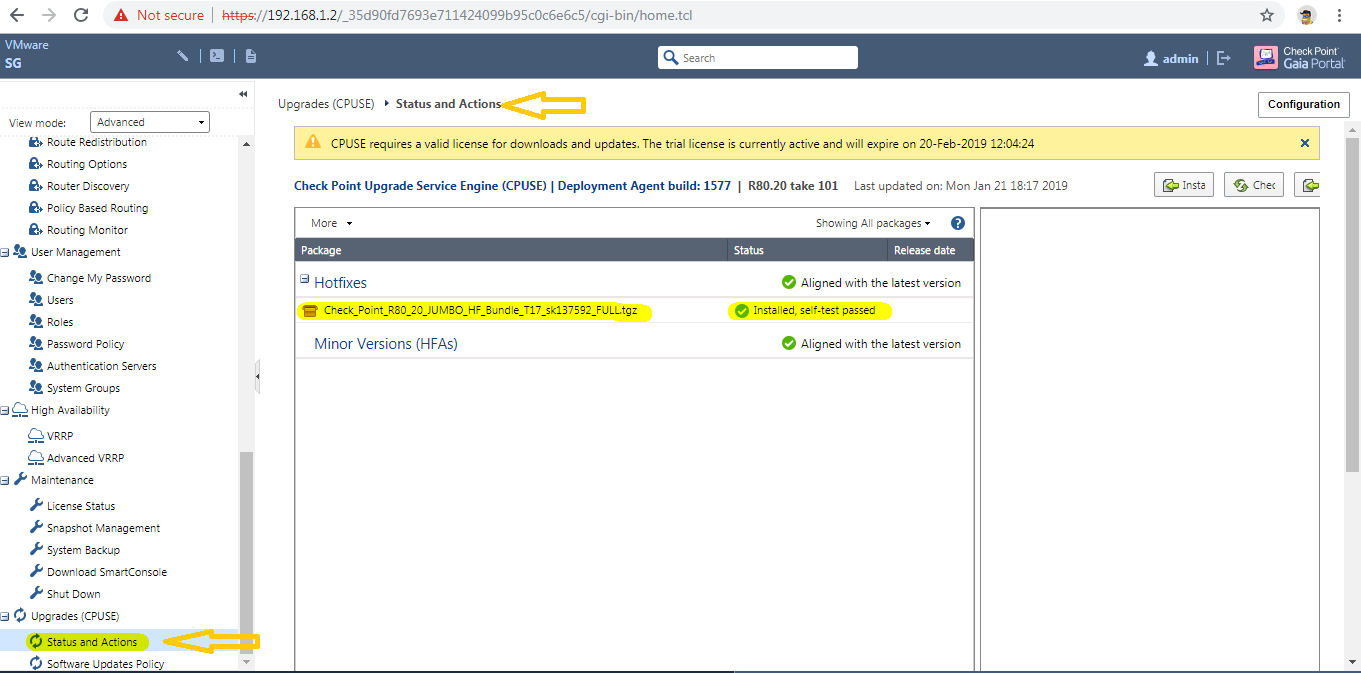The height and width of the screenshot is (673, 1361).
Task: Open the terminal icon in top bar
Action: [x=217, y=56]
